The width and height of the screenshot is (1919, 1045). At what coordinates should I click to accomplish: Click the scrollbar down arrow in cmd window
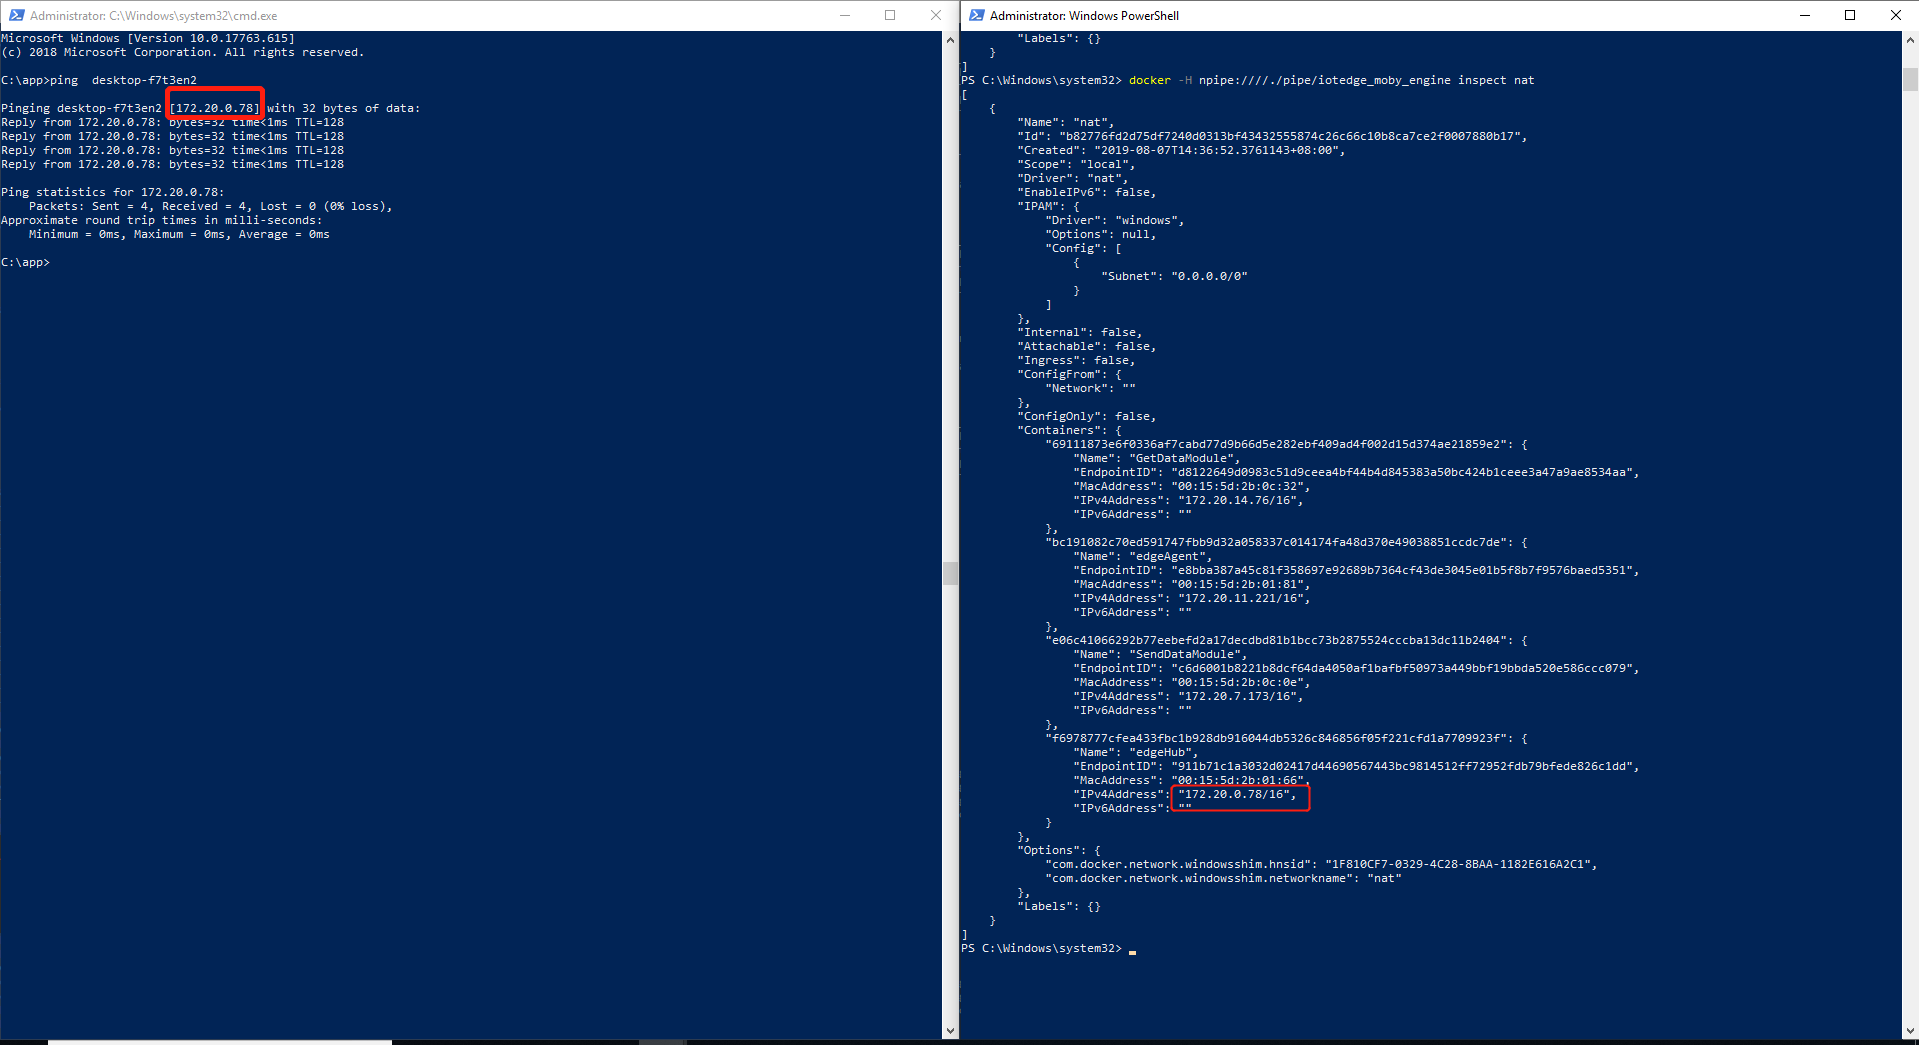click(949, 1030)
